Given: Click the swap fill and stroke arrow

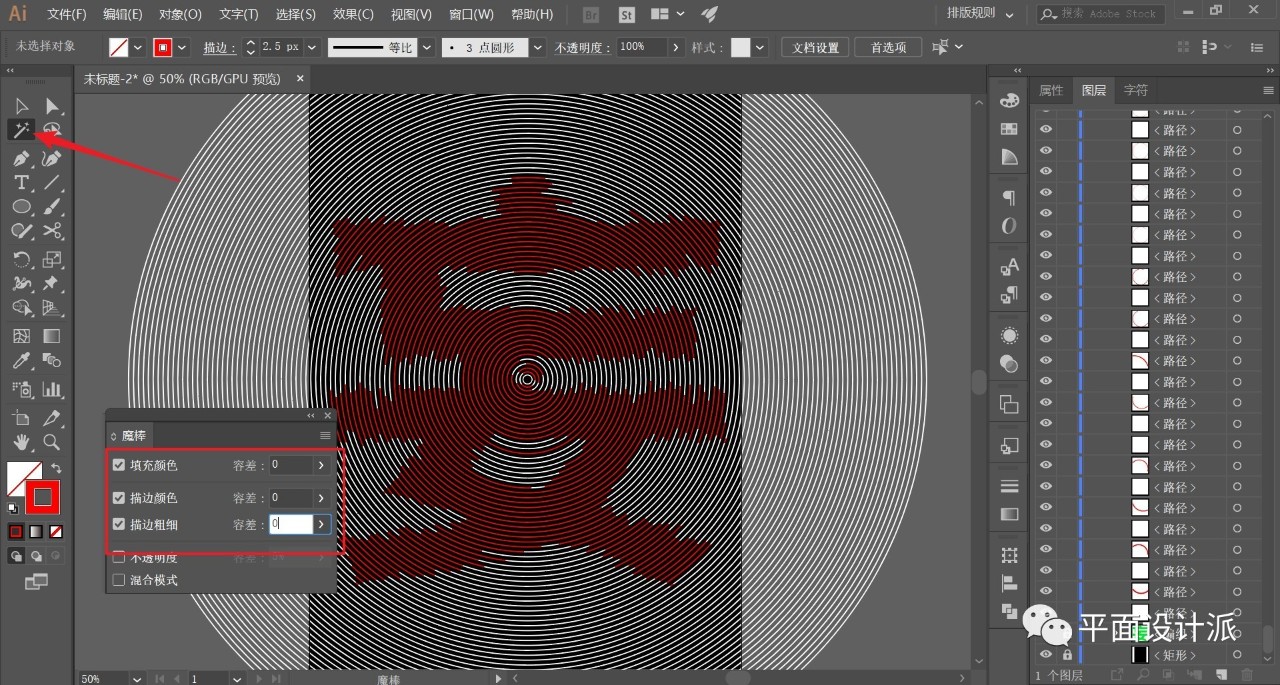Looking at the screenshot, I should [57, 468].
